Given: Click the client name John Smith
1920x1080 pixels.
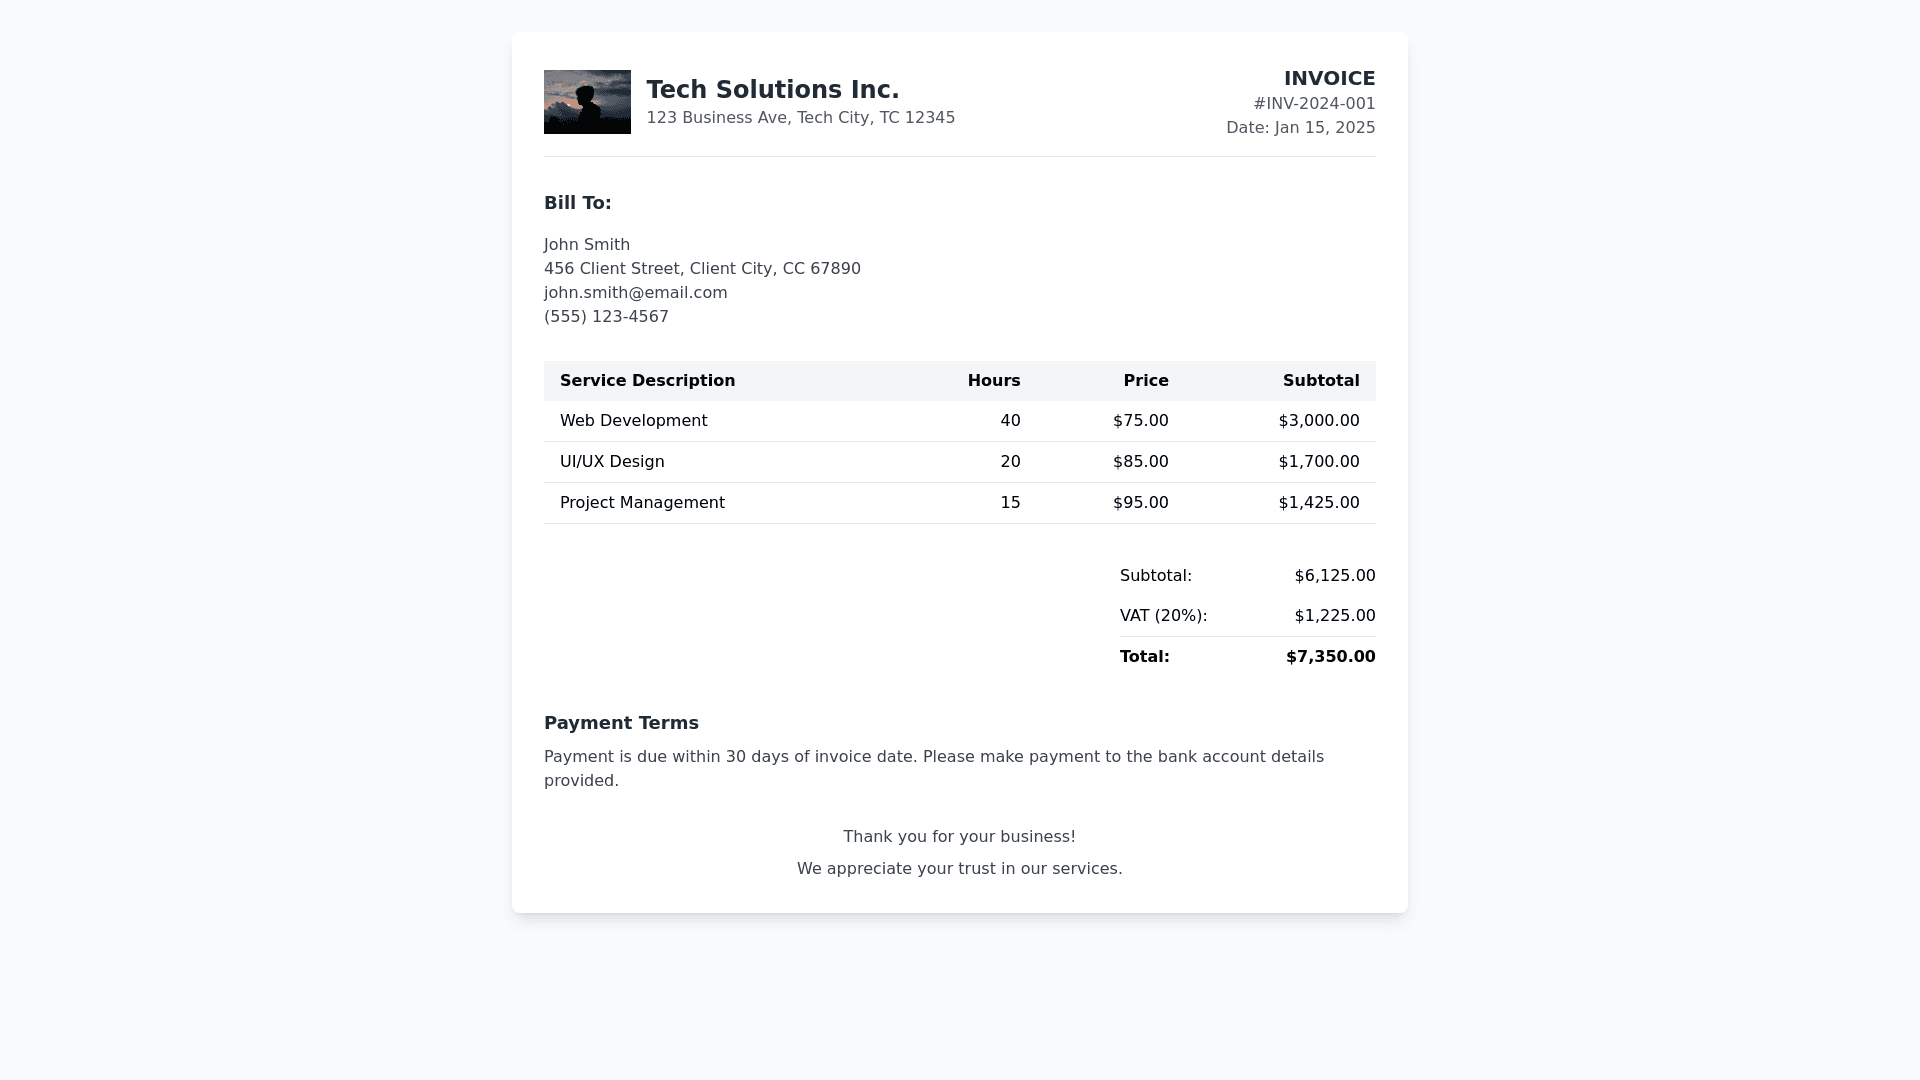Looking at the screenshot, I should [586, 245].
